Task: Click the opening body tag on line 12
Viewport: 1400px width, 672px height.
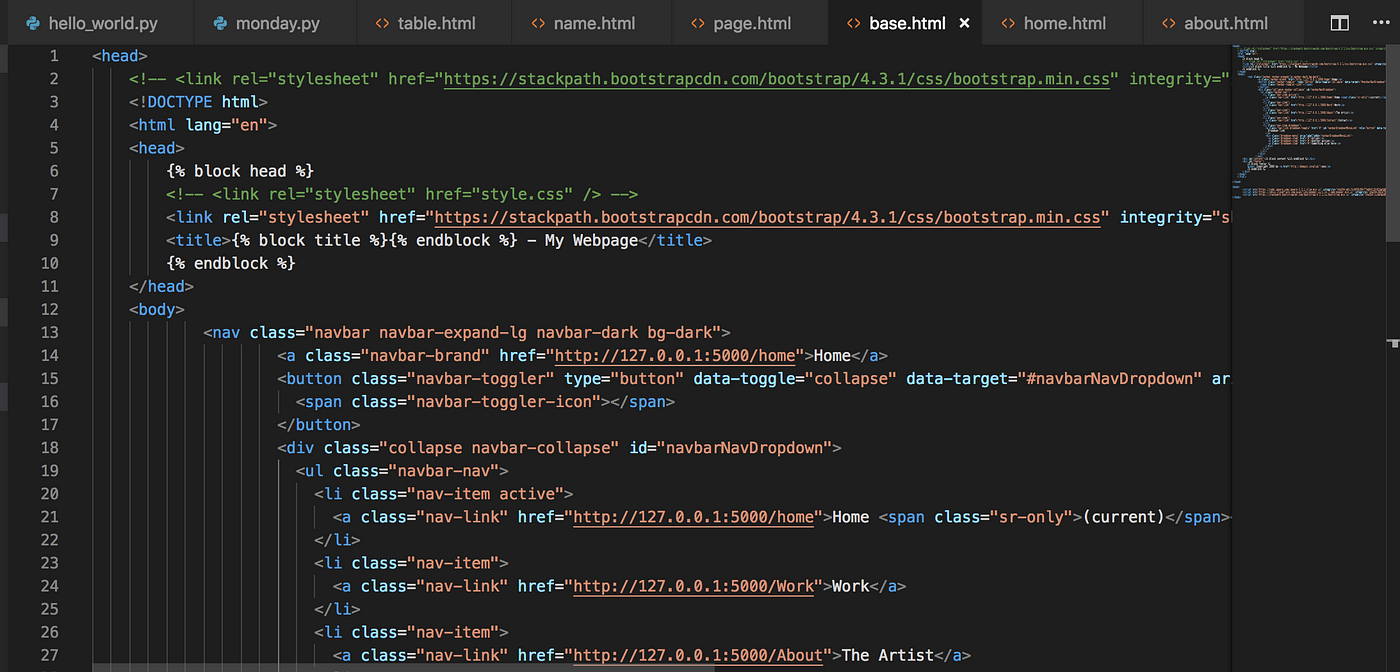Action: pyautogui.click(x=157, y=309)
